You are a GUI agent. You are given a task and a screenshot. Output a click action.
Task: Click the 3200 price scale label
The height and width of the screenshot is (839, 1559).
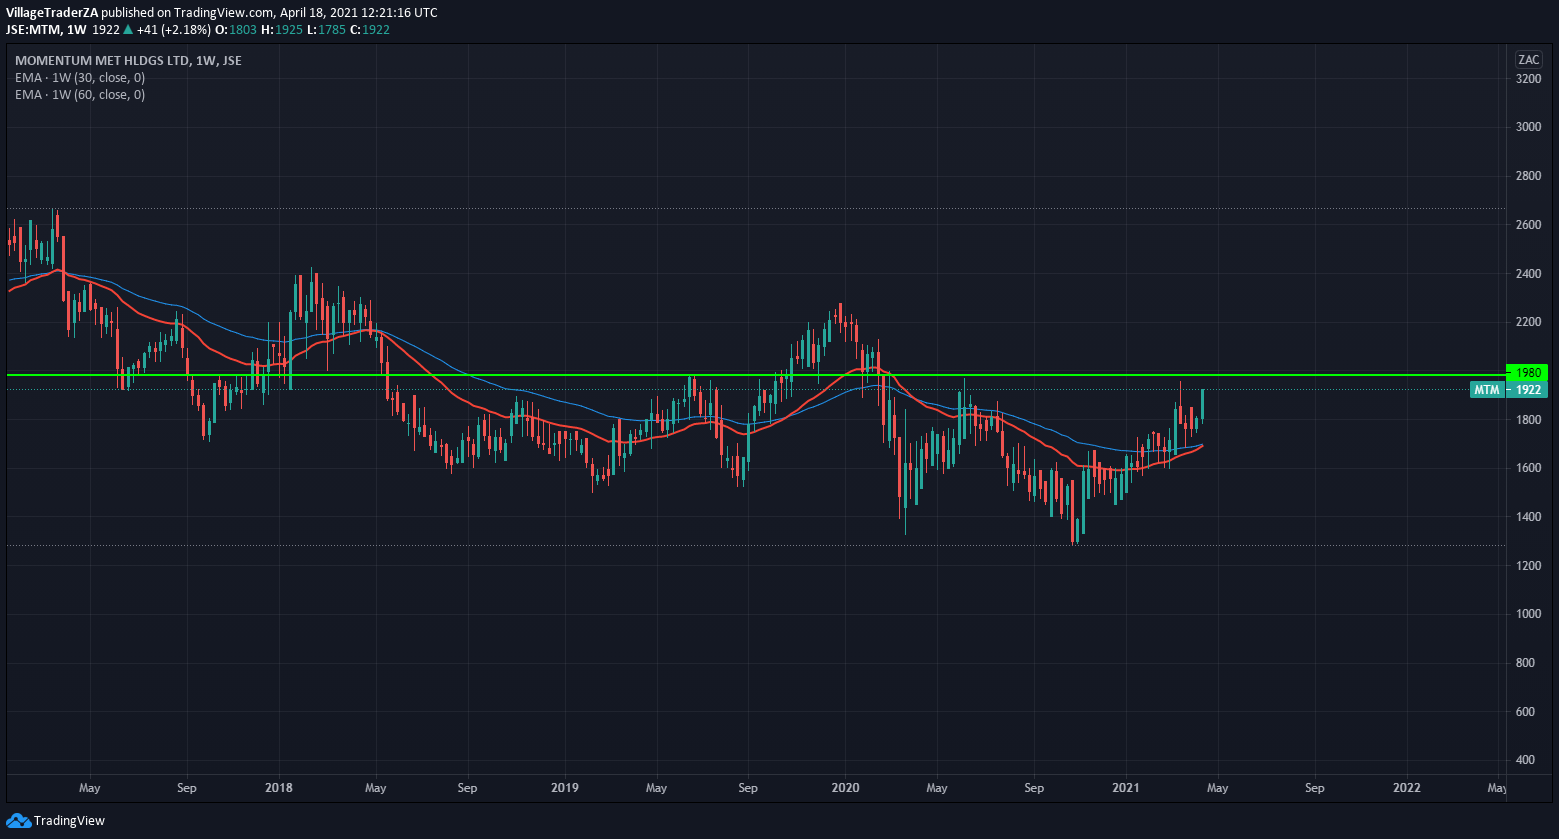pos(1528,78)
